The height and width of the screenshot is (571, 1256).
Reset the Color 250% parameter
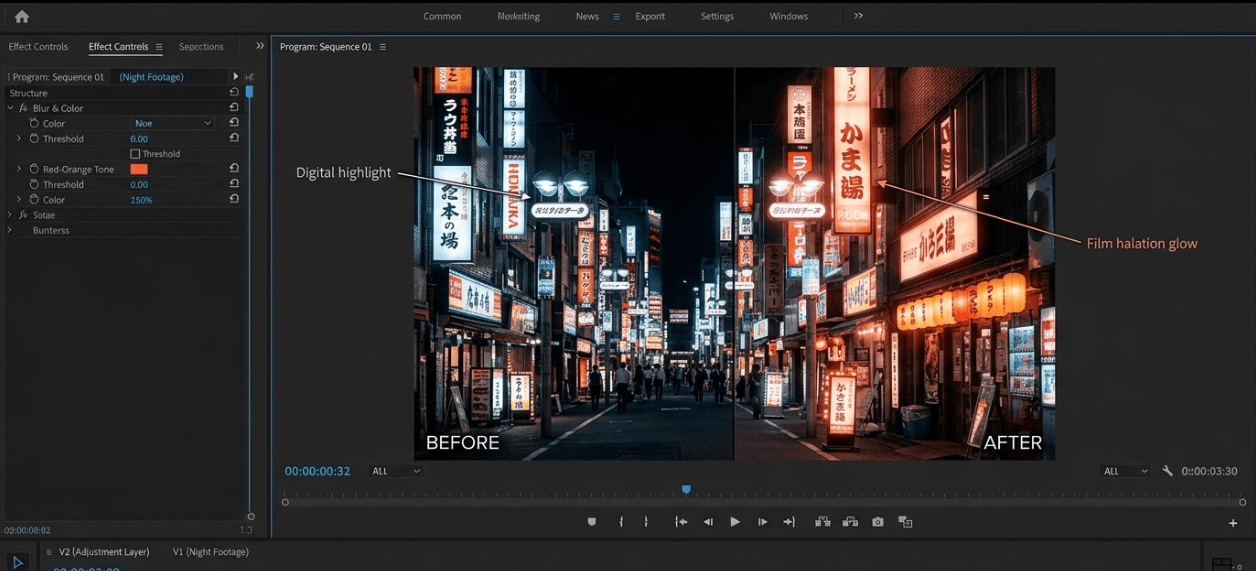pyautogui.click(x=234, y=199)
